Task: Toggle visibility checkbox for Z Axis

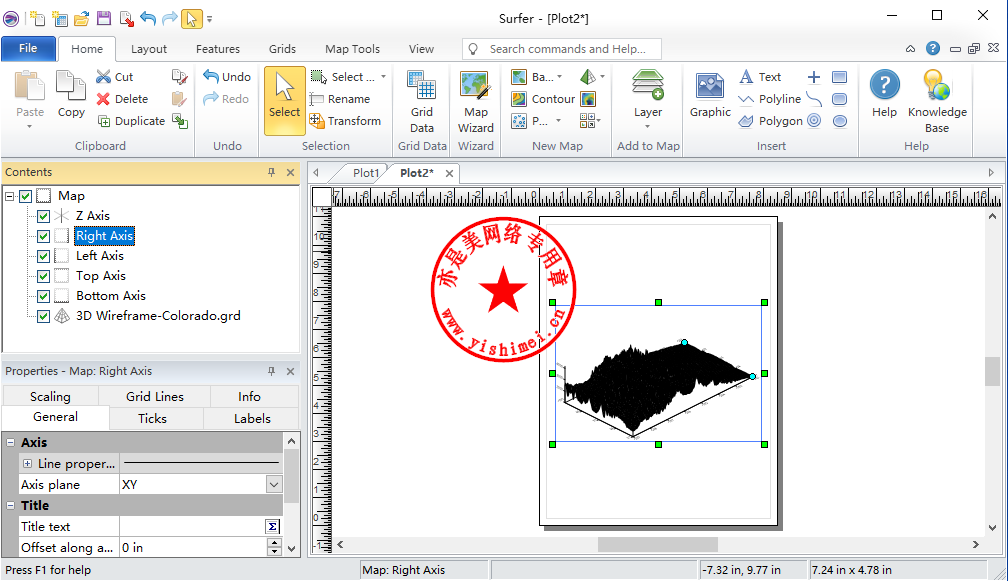Action: tap(43, 216)
